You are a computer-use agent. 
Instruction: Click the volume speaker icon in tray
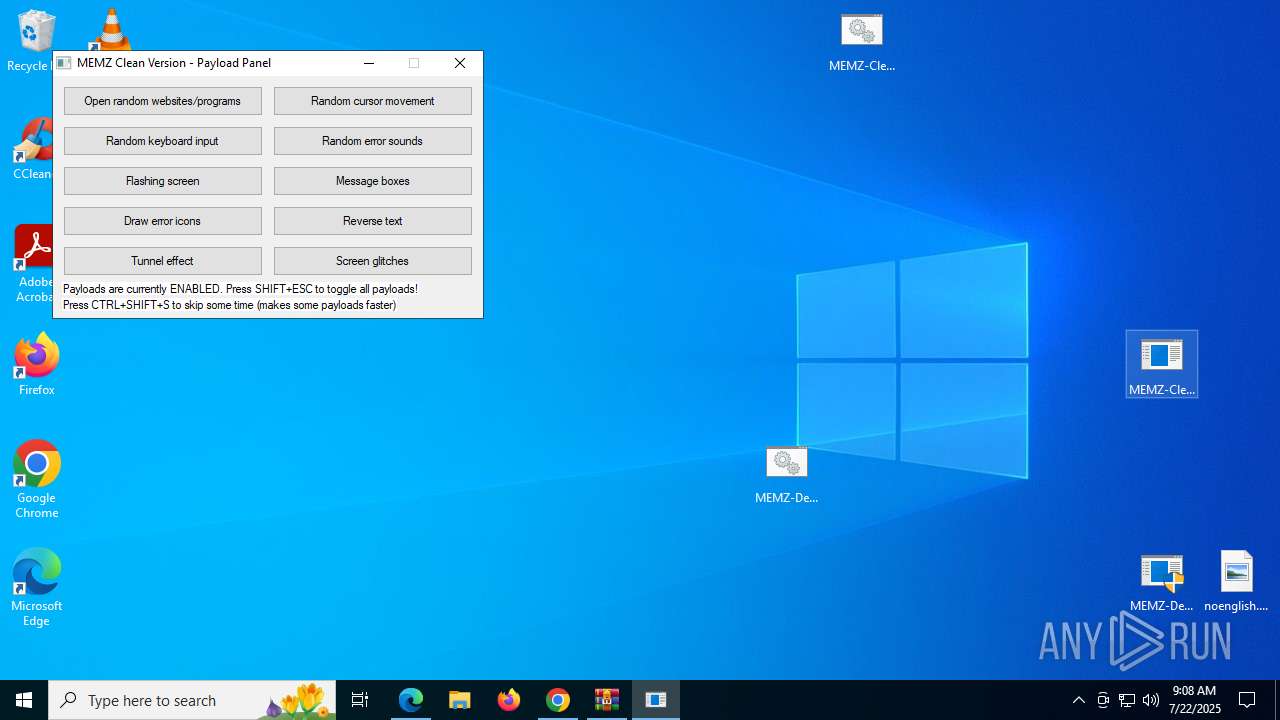coord(1151,700)
